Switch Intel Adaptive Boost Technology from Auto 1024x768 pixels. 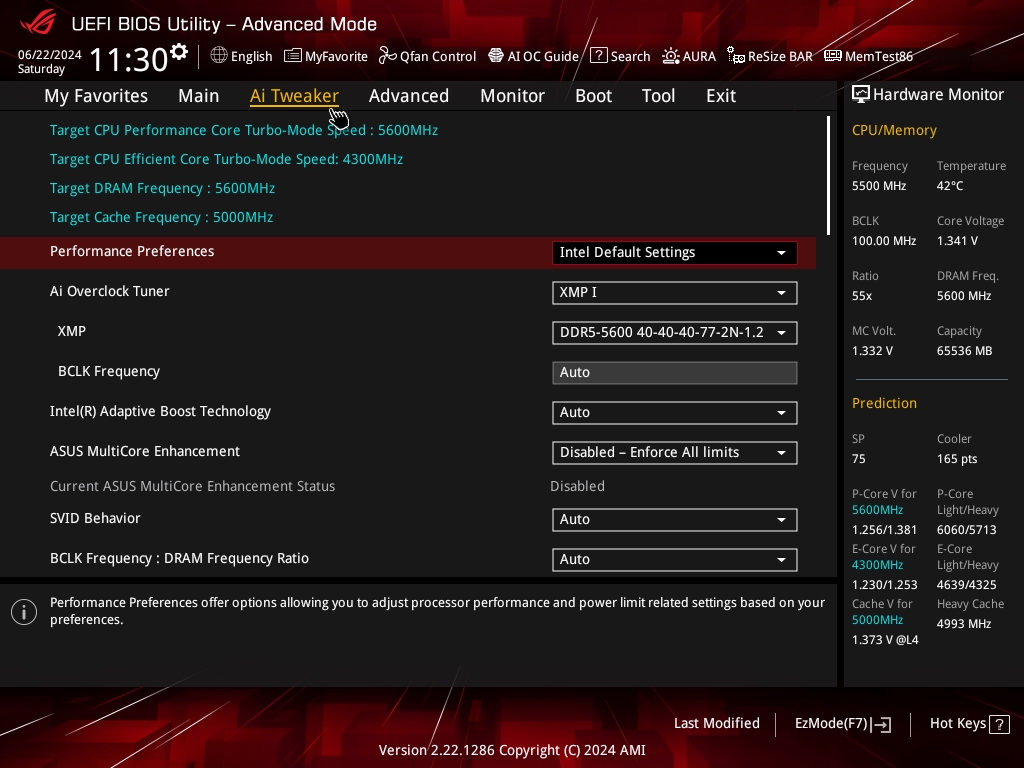pyautogui.click(x=674, y=412)
